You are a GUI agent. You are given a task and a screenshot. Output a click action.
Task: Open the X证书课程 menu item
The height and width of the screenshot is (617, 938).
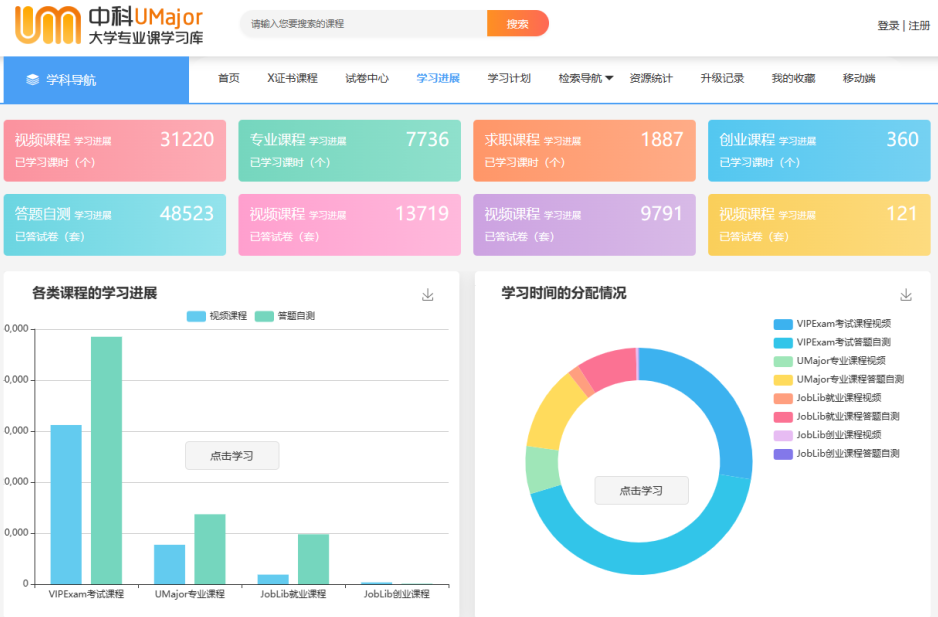292,79
